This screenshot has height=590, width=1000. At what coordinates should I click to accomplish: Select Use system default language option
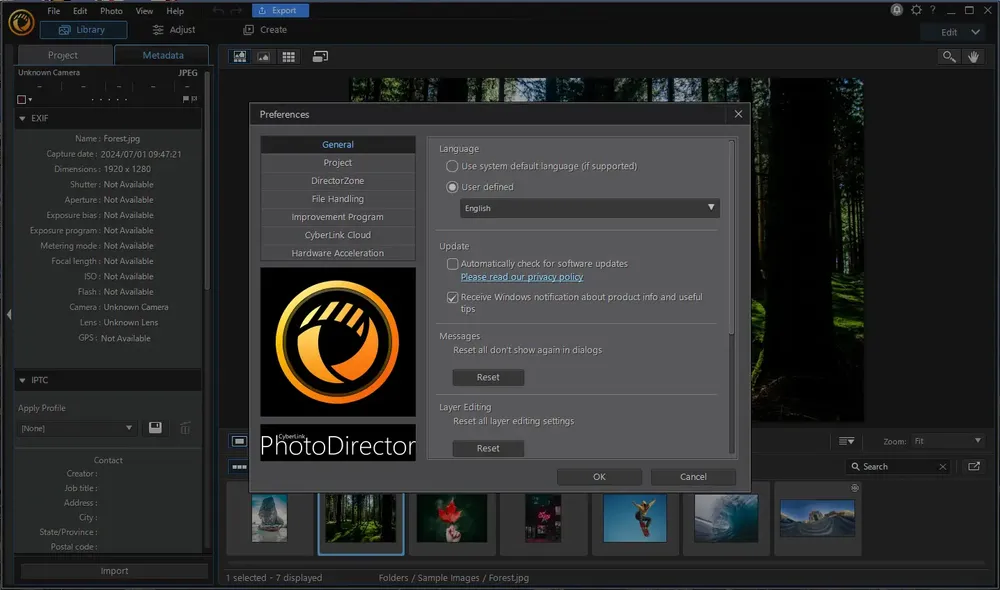click(453, 166)
